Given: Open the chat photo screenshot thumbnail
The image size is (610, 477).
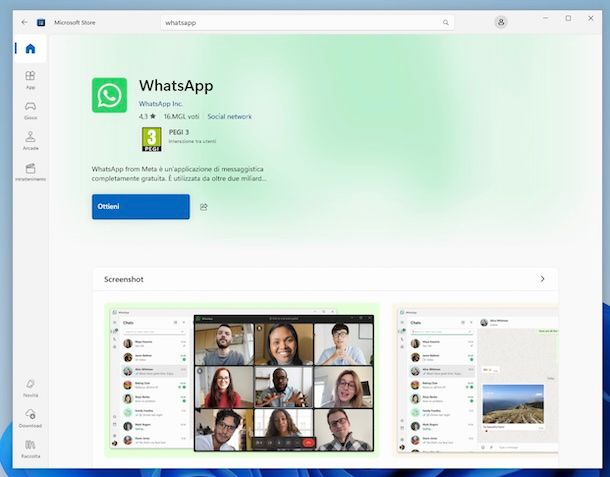Looking at the screenshot, I should [x=475, y=381].
